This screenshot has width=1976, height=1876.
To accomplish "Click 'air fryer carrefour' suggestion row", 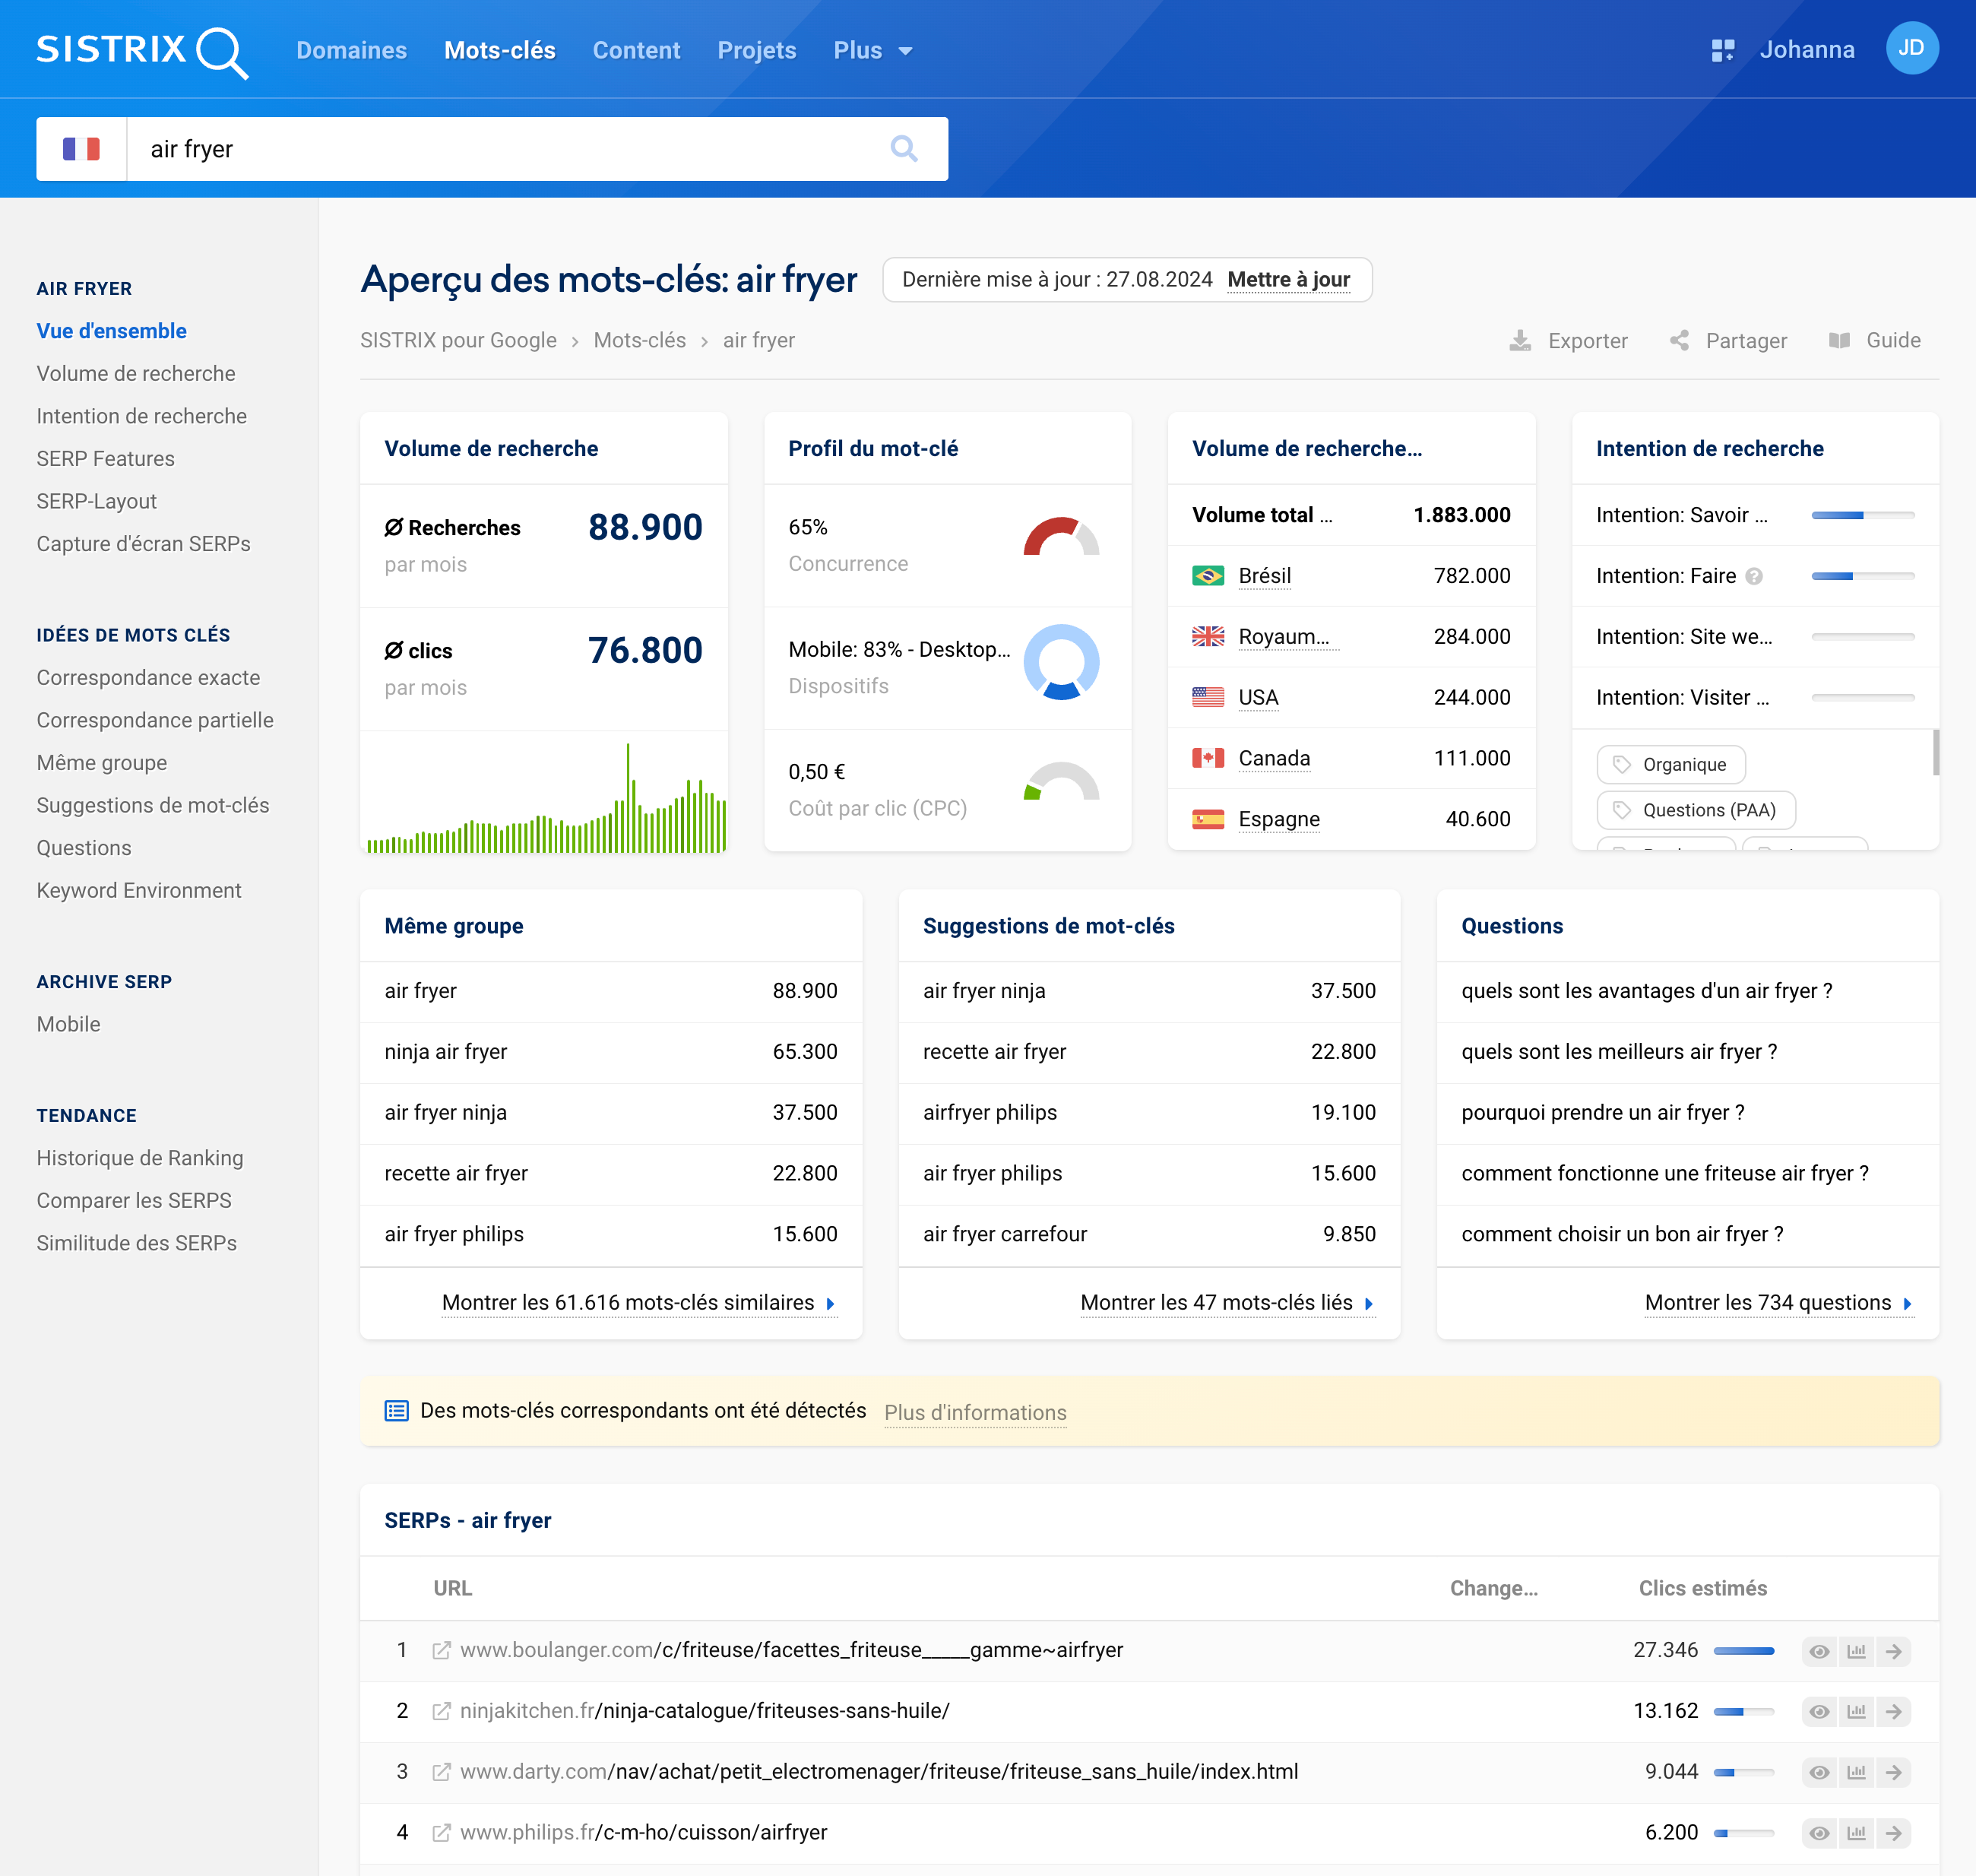I will 1149,1234.
